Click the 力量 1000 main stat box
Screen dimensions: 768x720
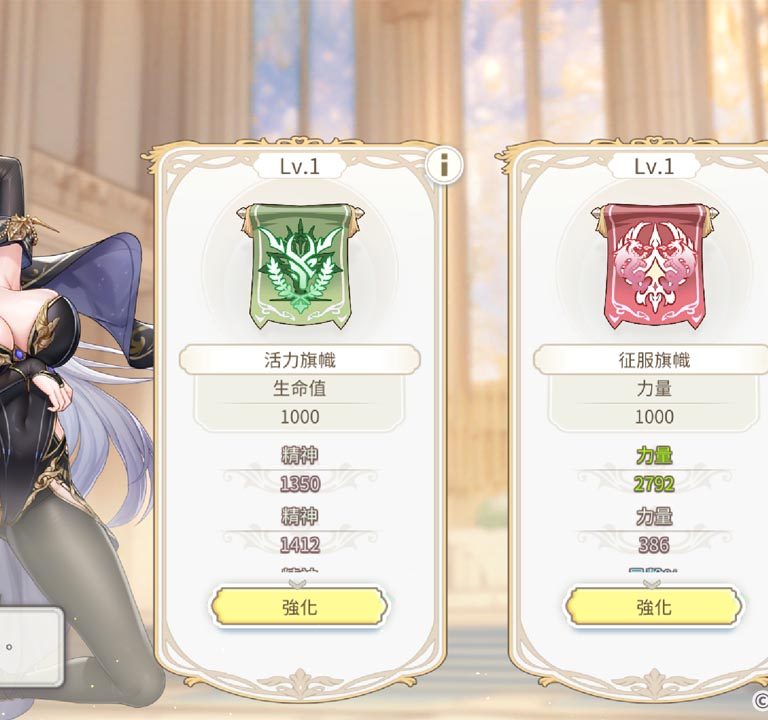click(x=654, y=403)
